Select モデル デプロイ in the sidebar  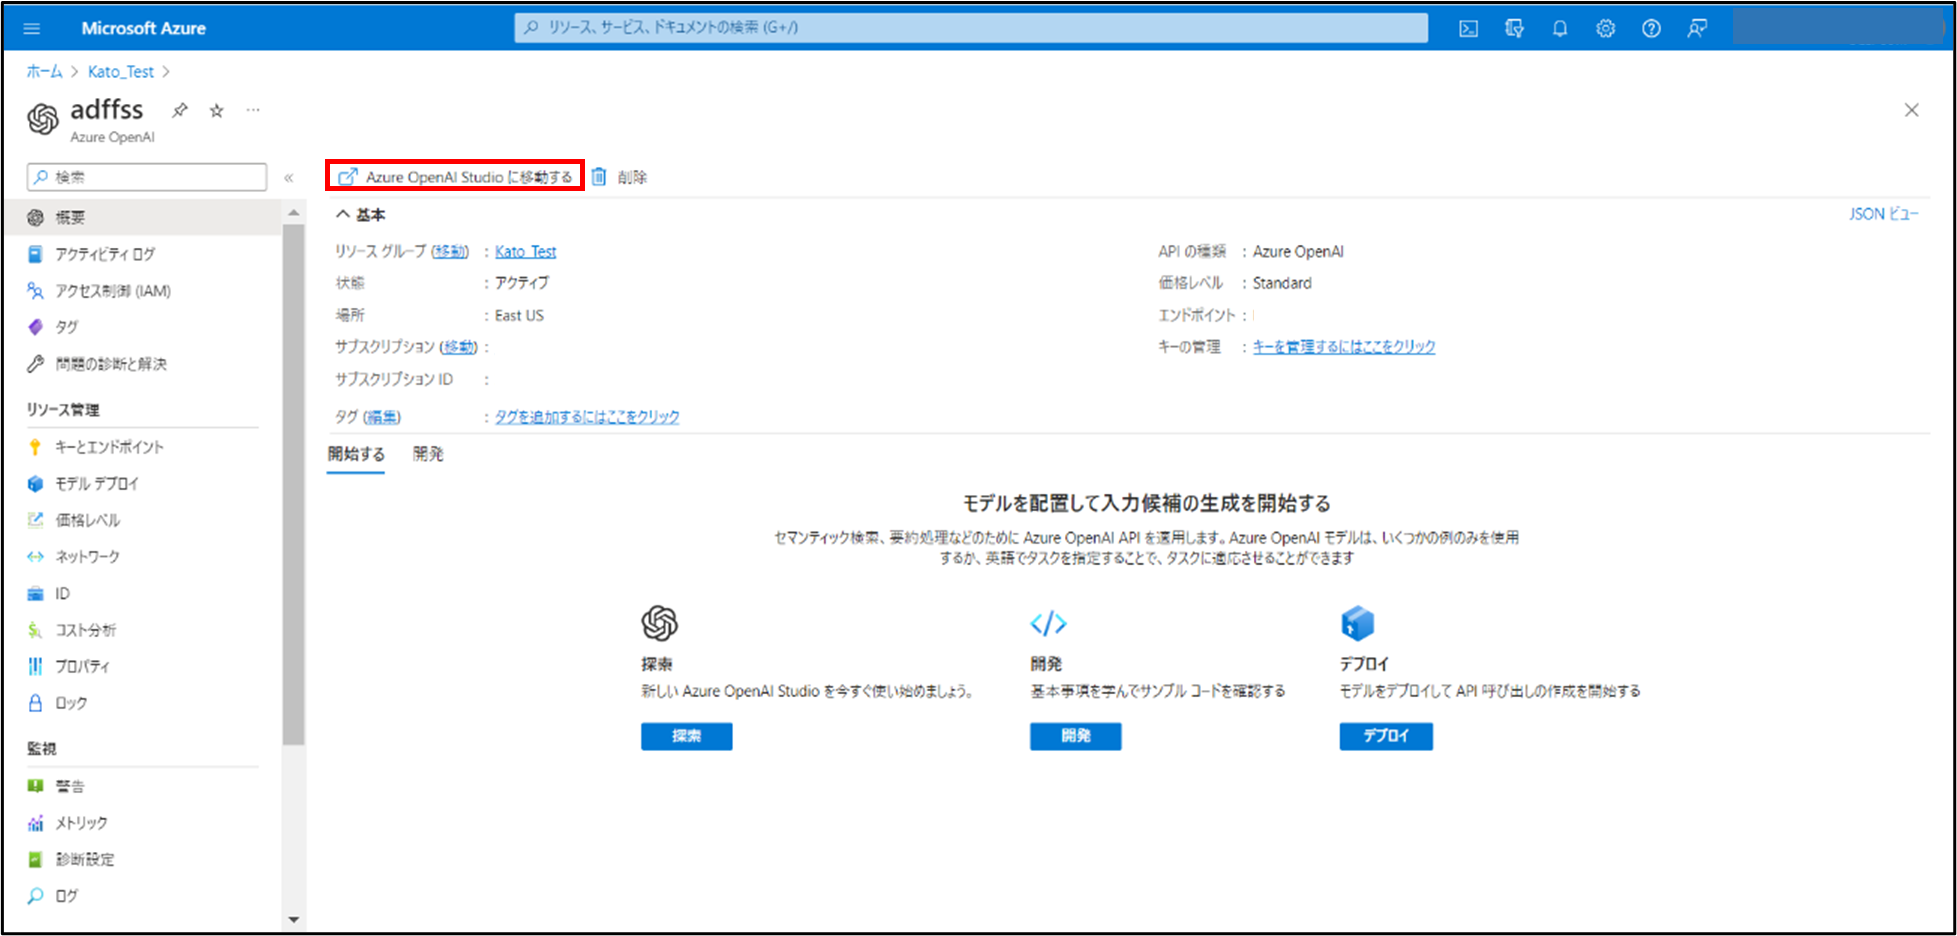coord(97,484)
